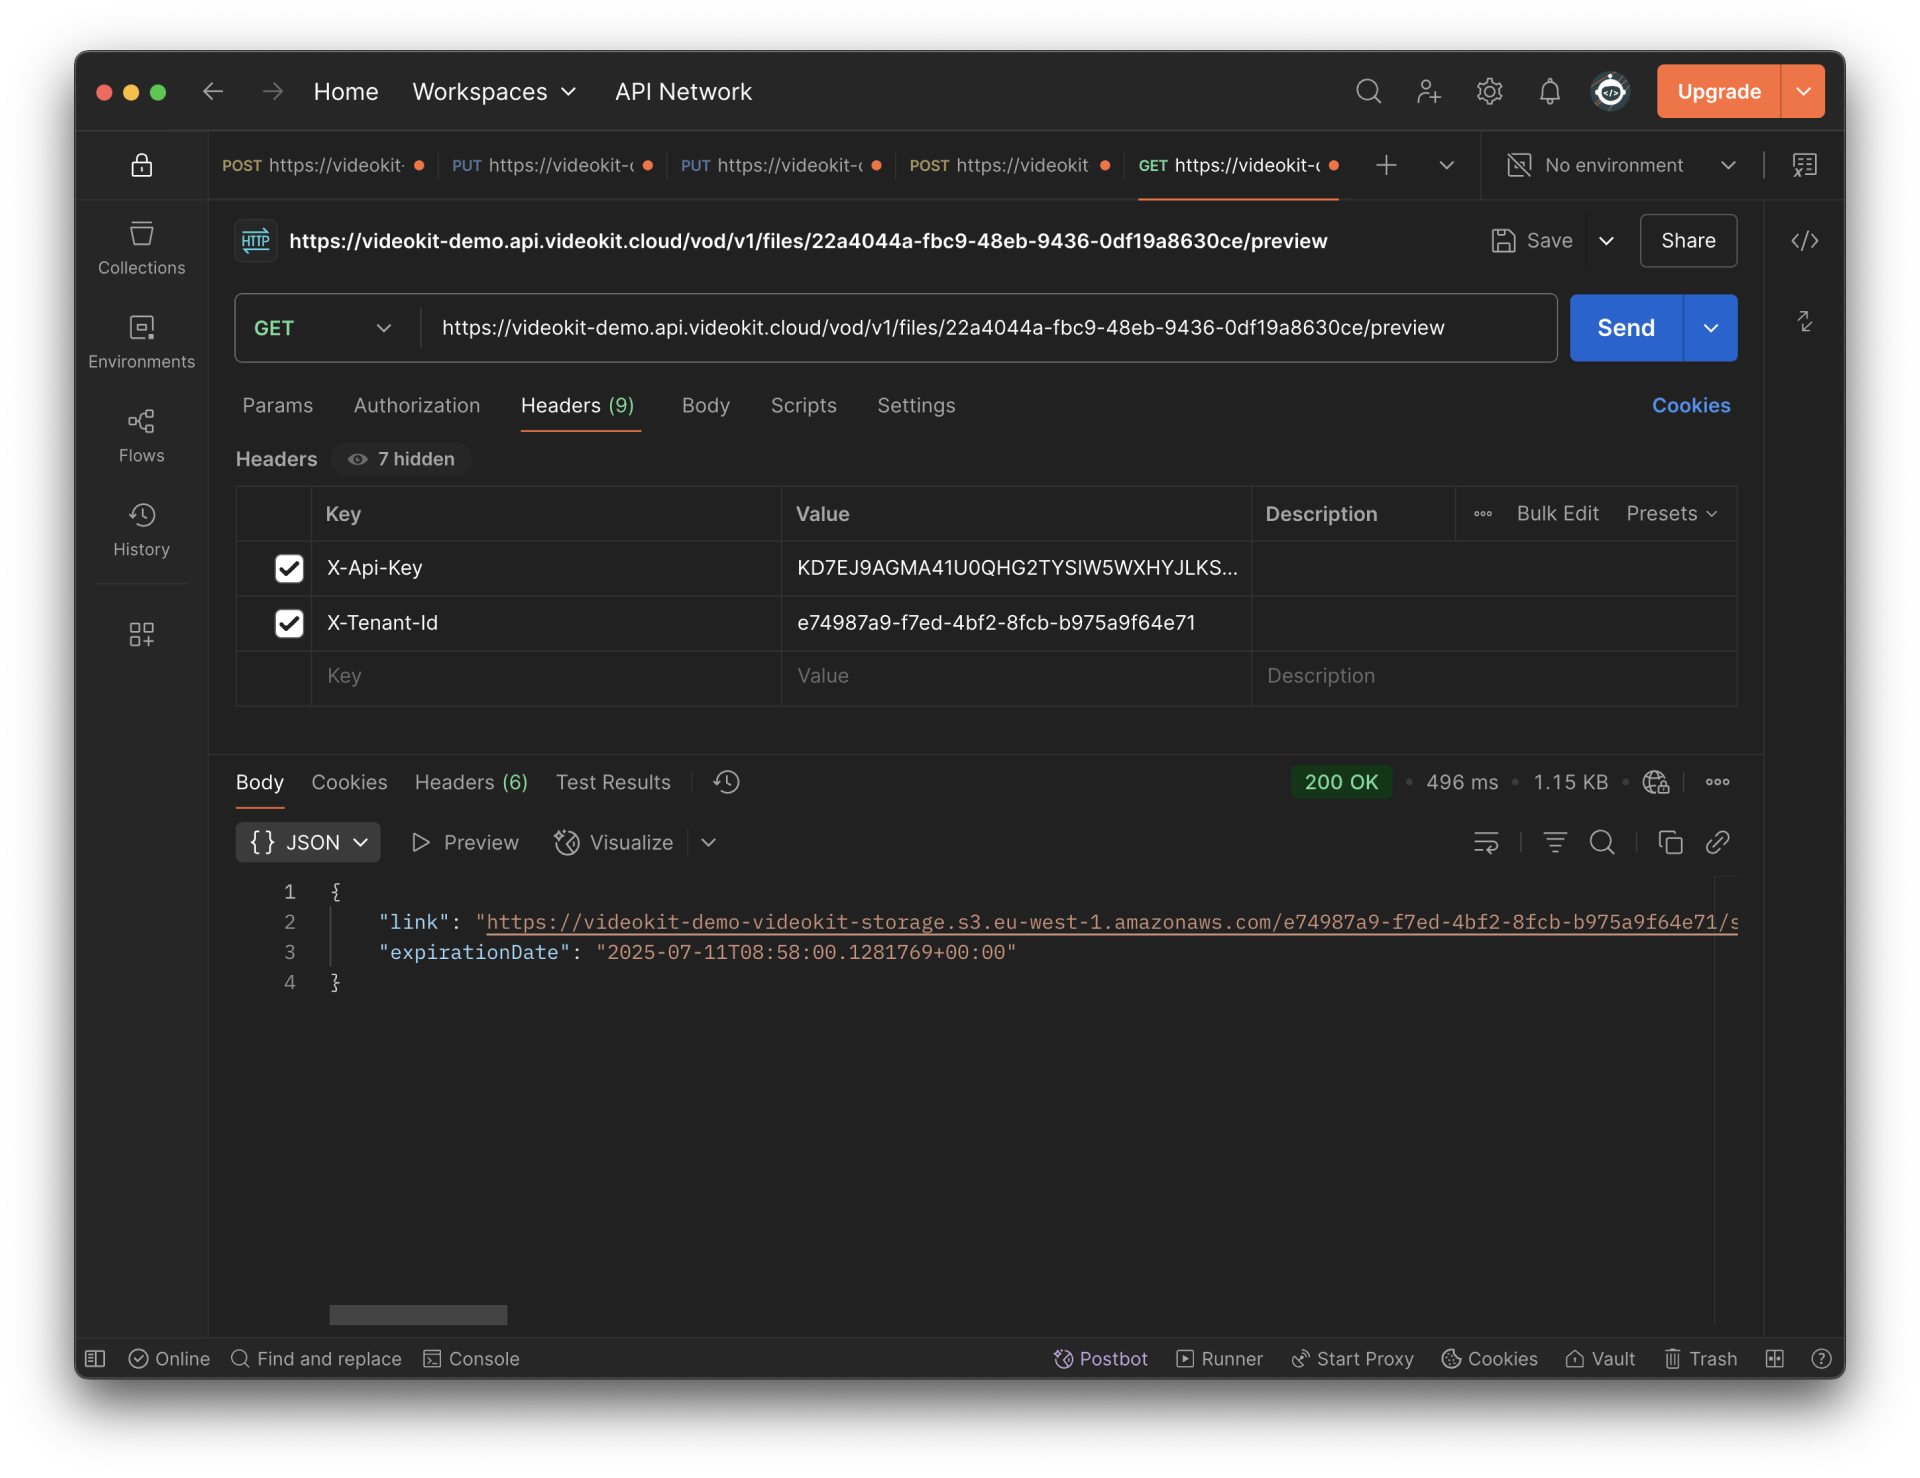1920x1478 pixels.
Task: Add a new request tab with plus icon
Action: click(1386, 165)
